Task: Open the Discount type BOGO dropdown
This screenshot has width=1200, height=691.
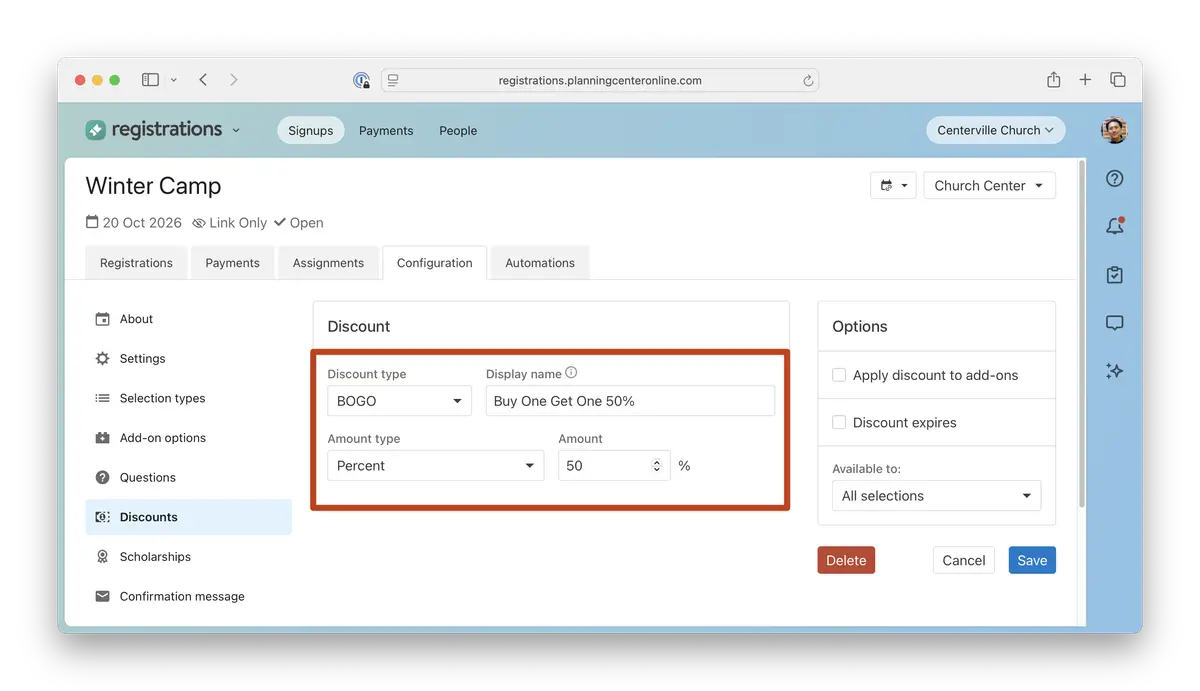Action: click(399, 401)
